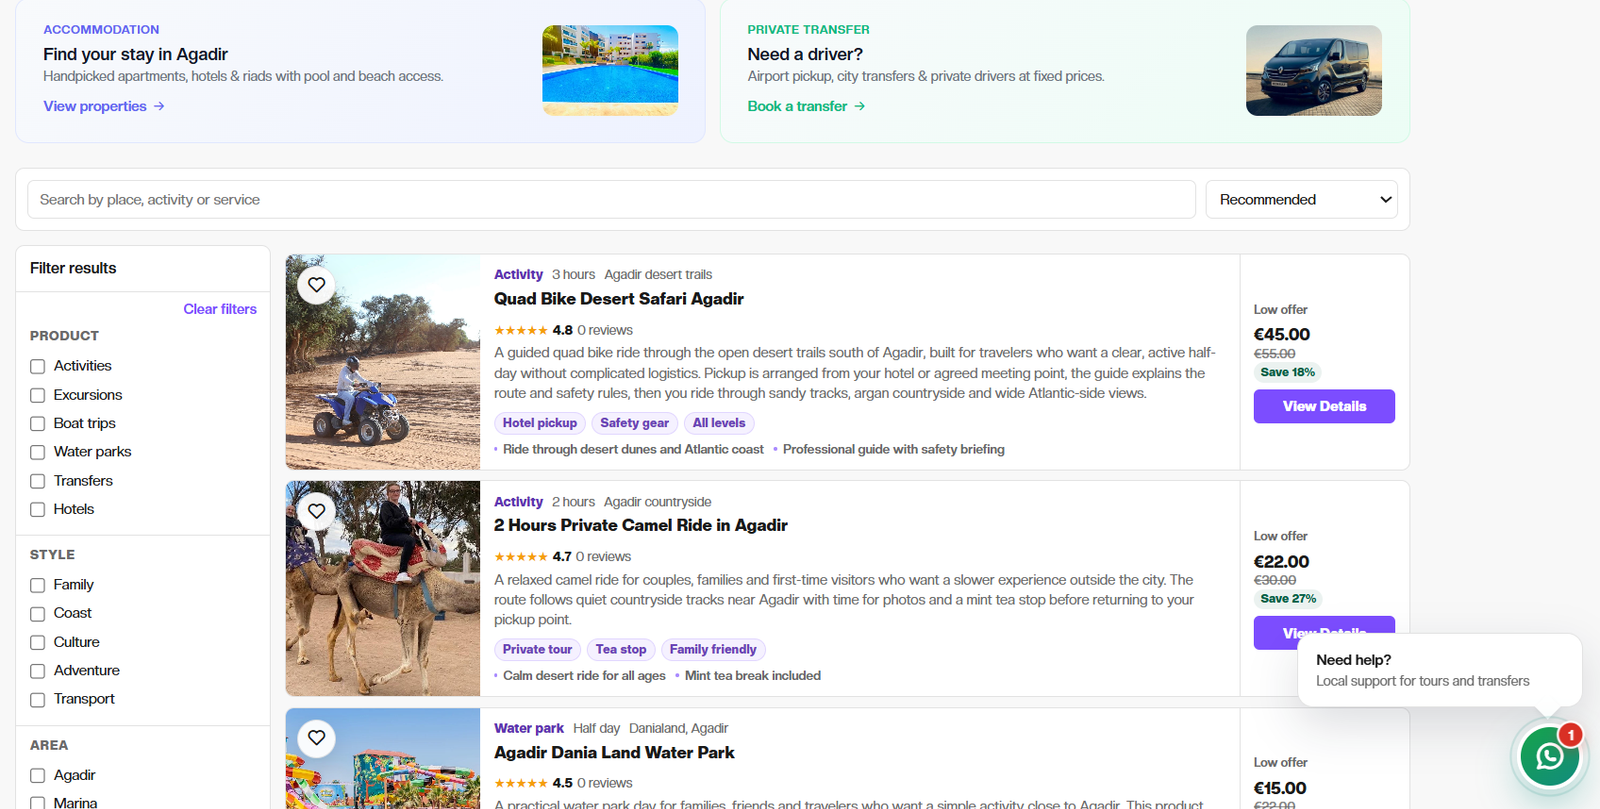The width and height of the screenshot is (1600, 809).
Task: Open Agadir Dania Land Water Park title
Action: (614, 752)
